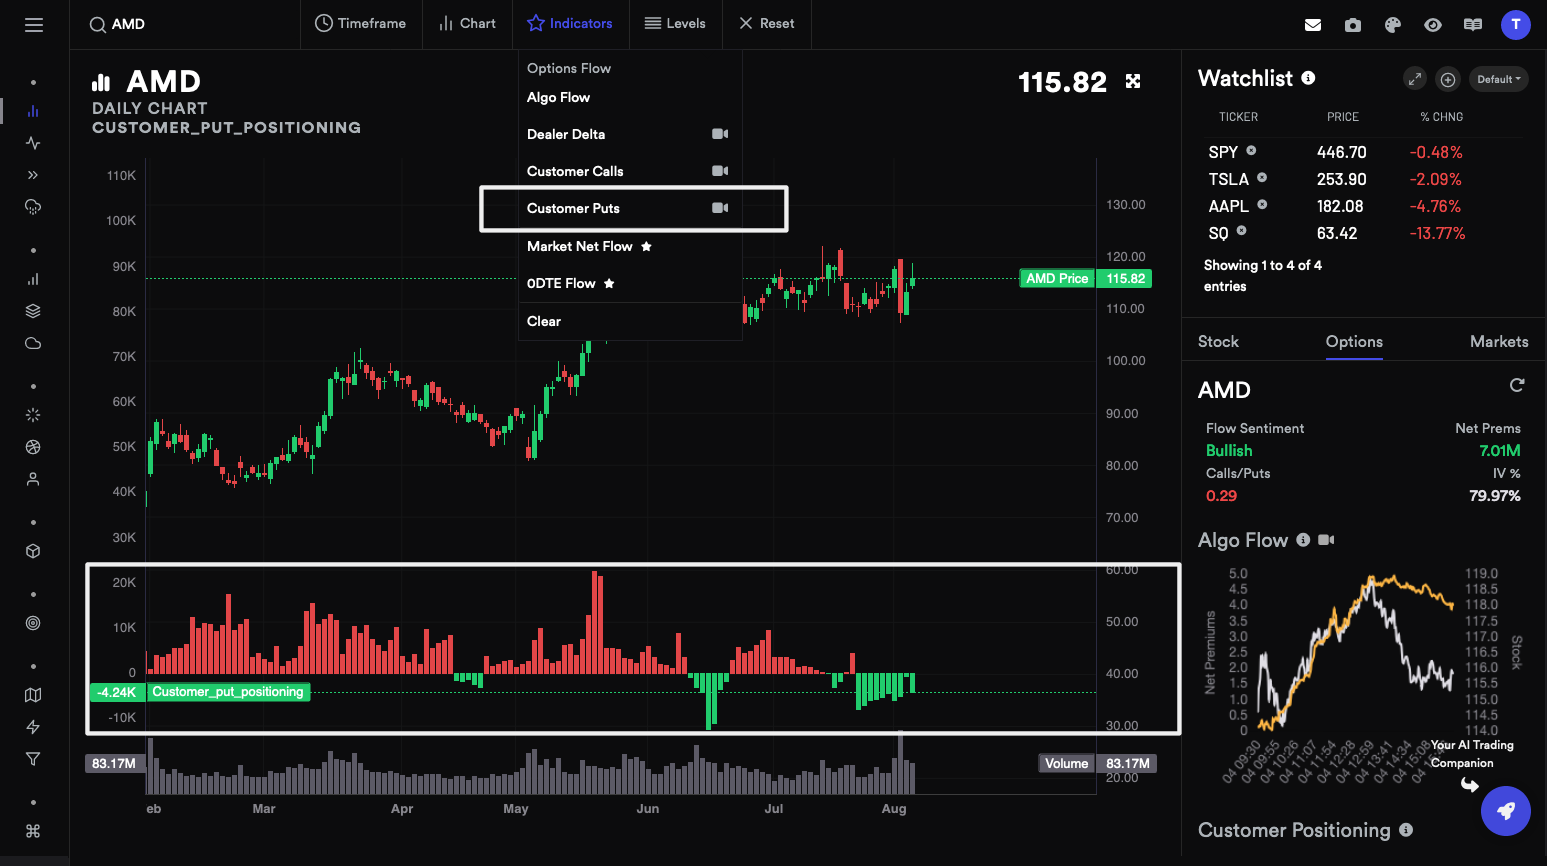Expand the Watchlist with arrows icon
This screenshot has width=1547, height=866.
pyautogui.click(x=1414, y=79)
